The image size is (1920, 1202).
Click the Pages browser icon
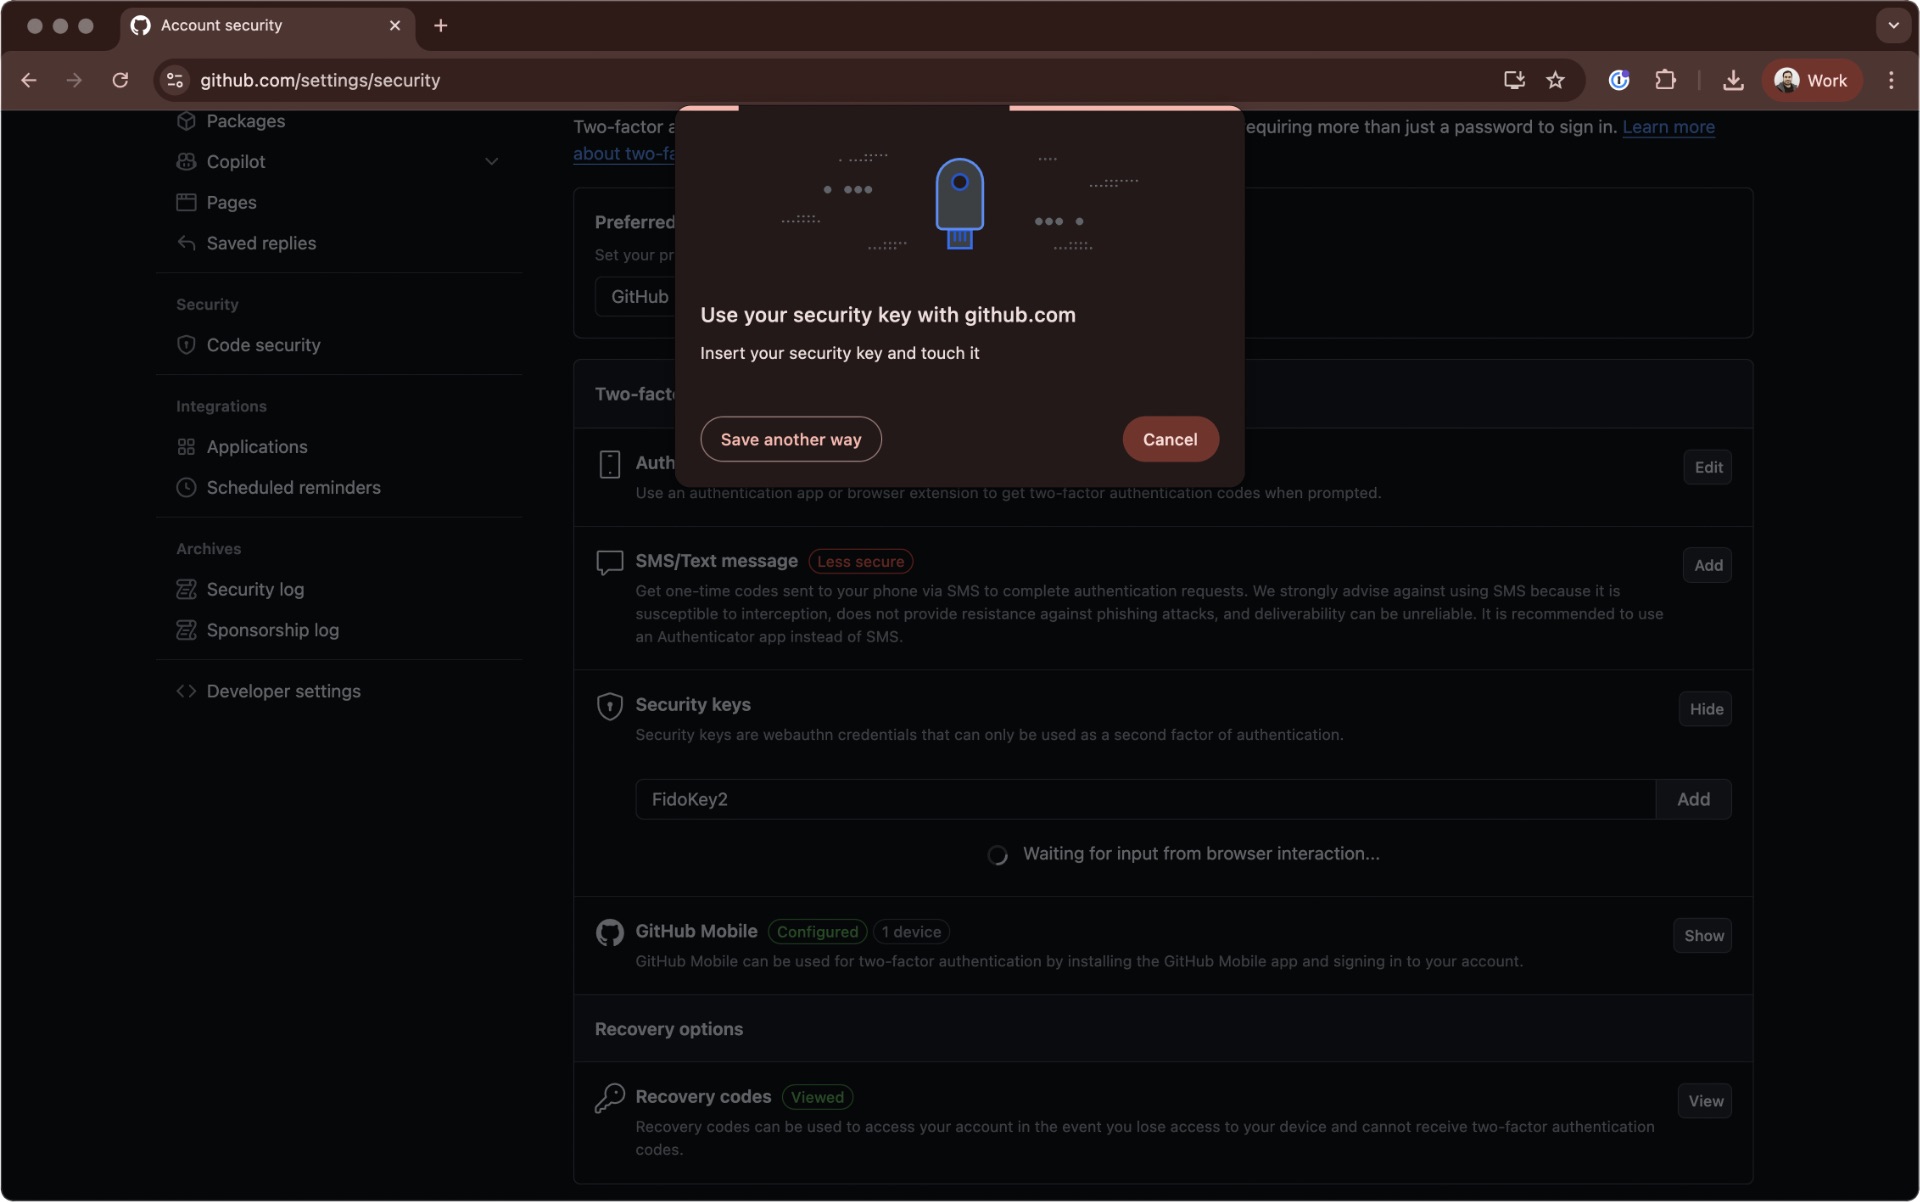point(186,202)
